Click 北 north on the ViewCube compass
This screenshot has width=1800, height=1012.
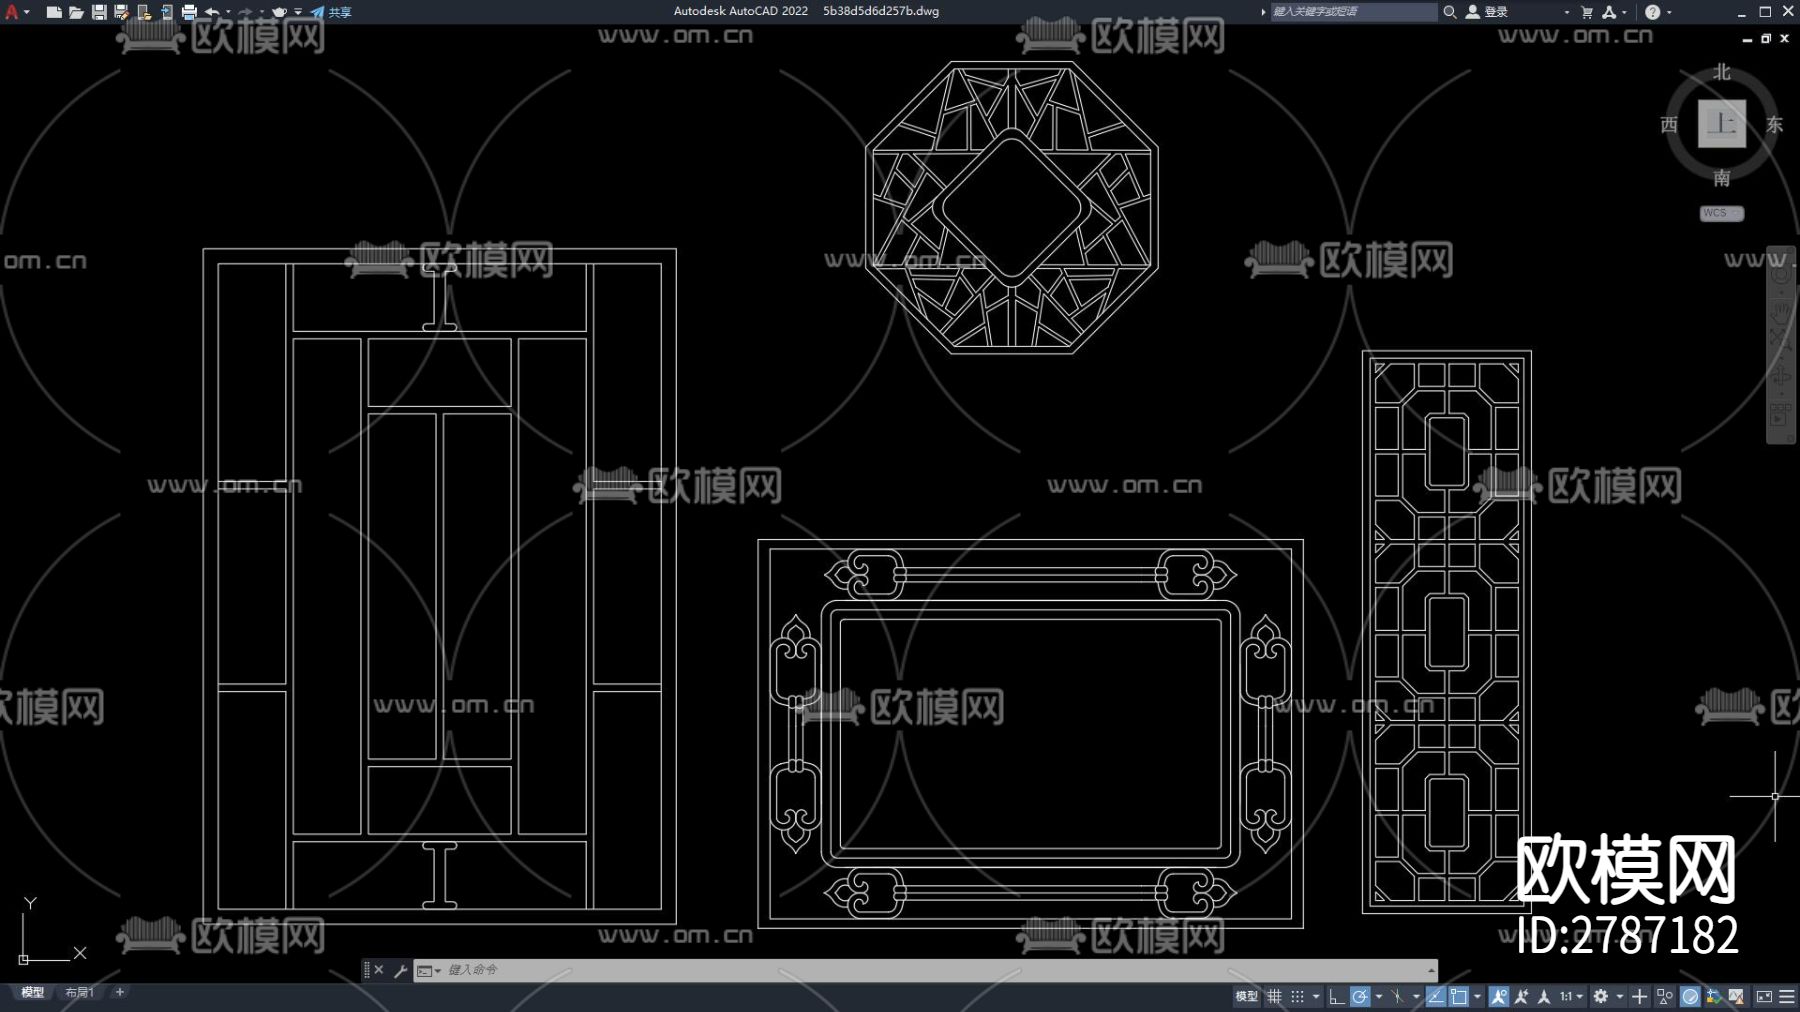tap(1722, 72)
